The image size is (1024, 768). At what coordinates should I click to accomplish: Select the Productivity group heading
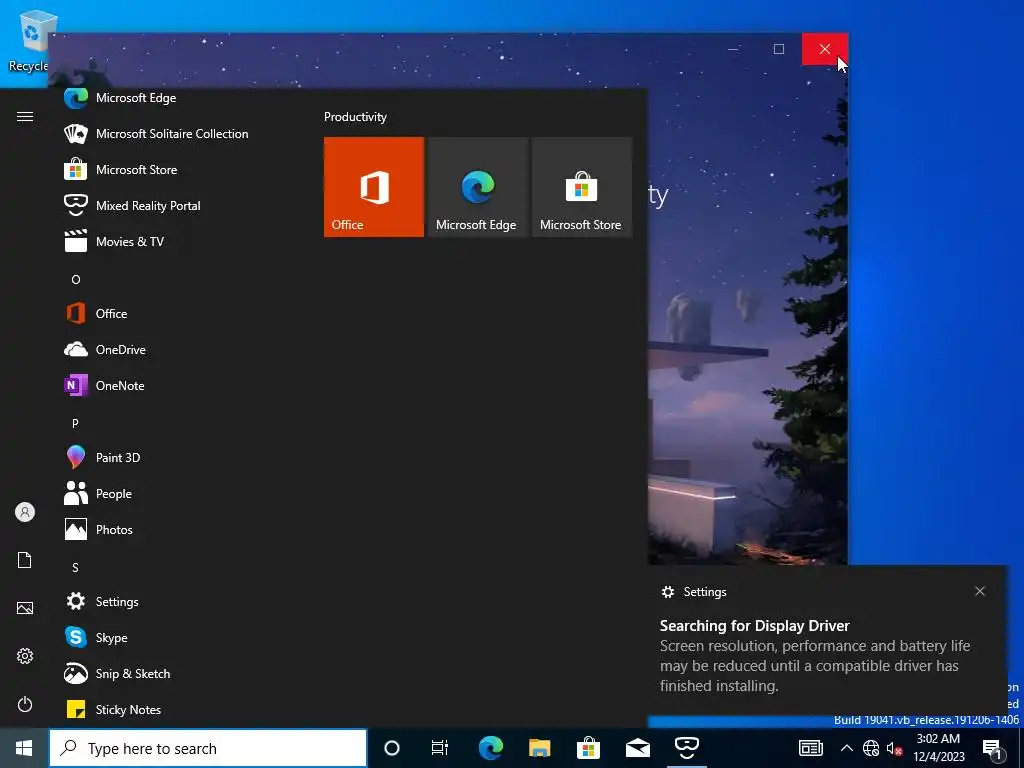tap(355, 117)
